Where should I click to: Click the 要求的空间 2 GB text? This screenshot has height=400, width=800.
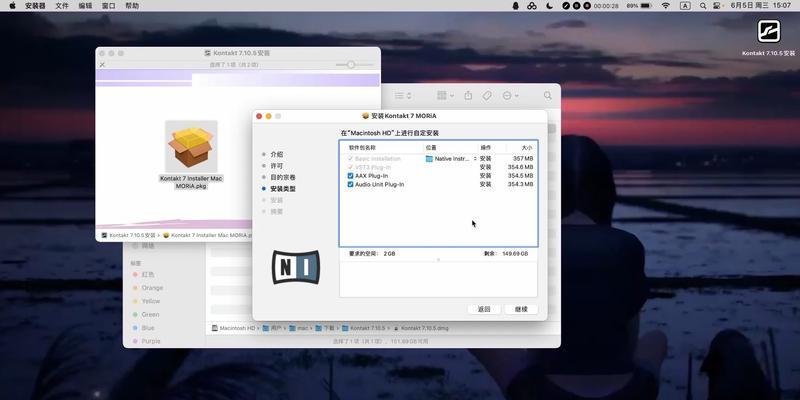tap(372, 254)
